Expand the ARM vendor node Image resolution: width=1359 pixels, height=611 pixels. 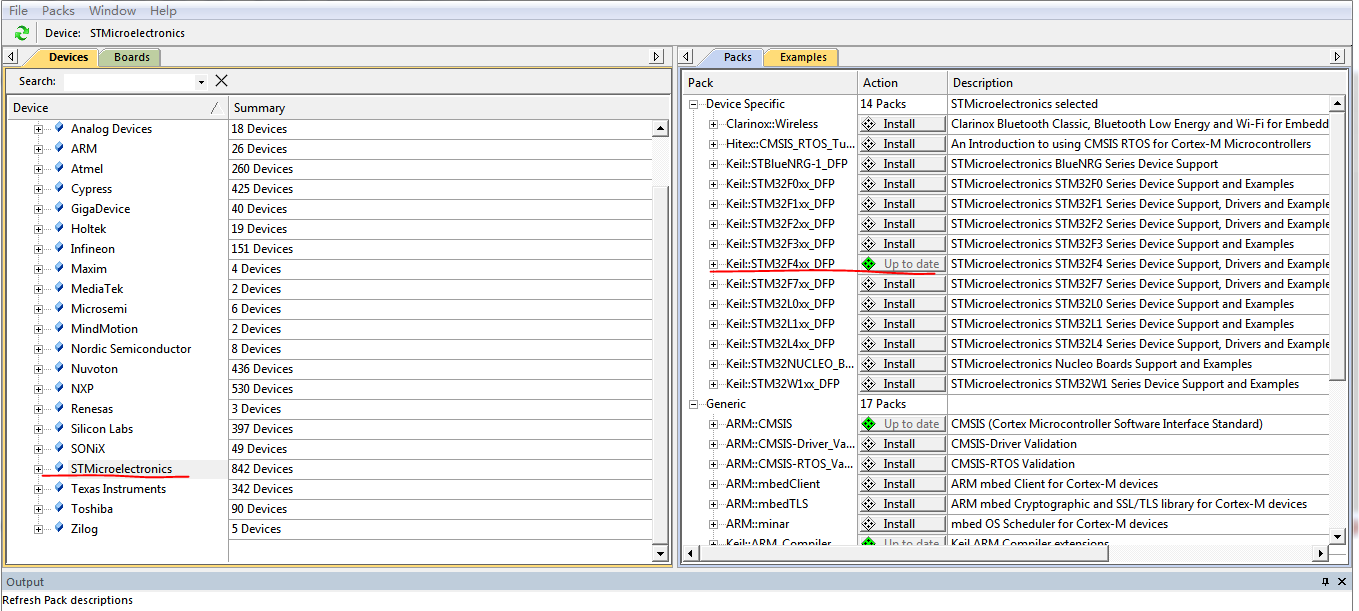click(x=39, y=149)
